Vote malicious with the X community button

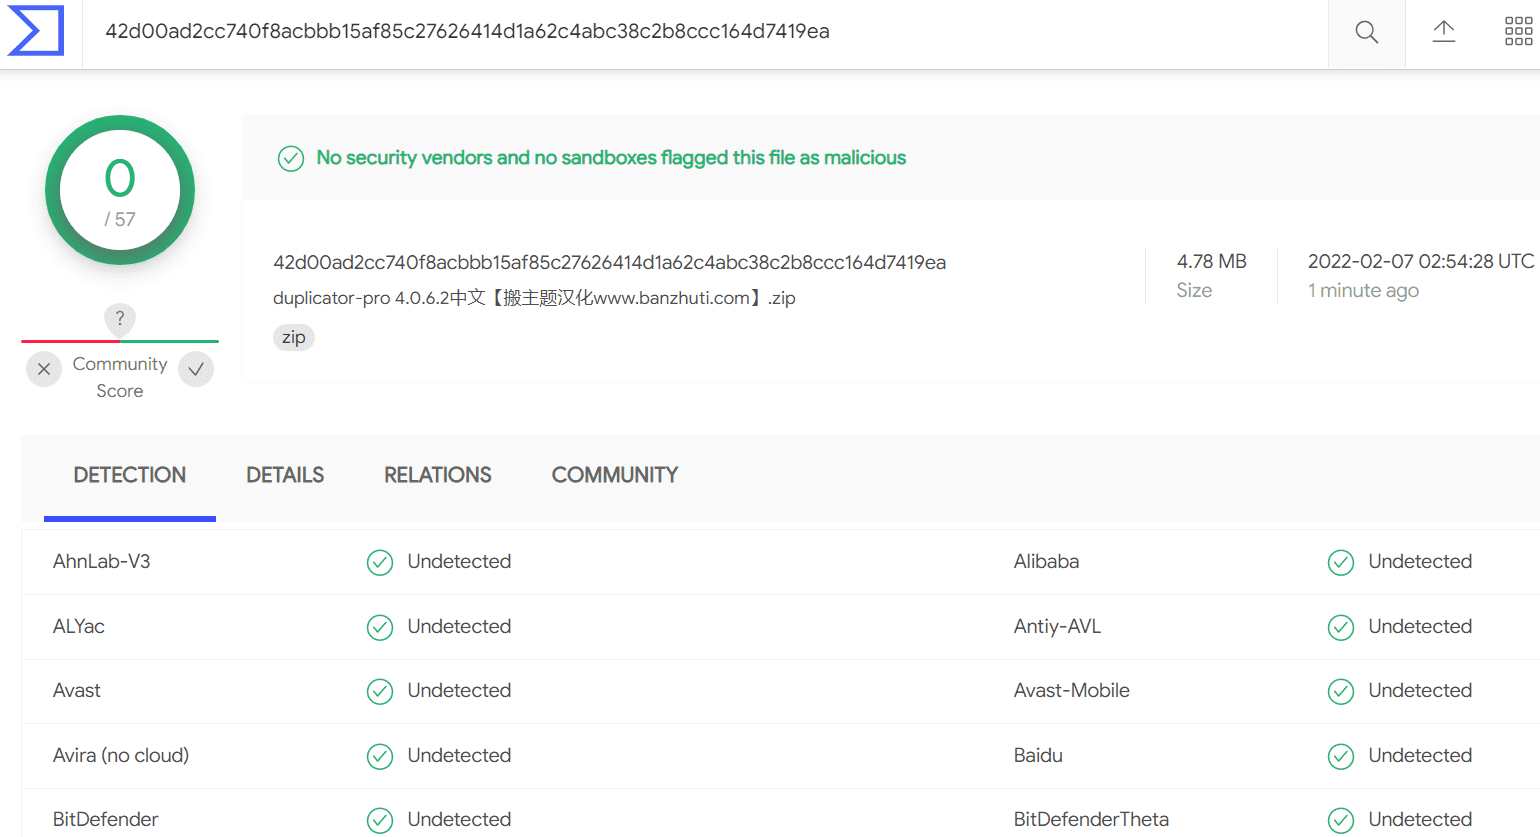pyautogui.click(x=44, y=369)
